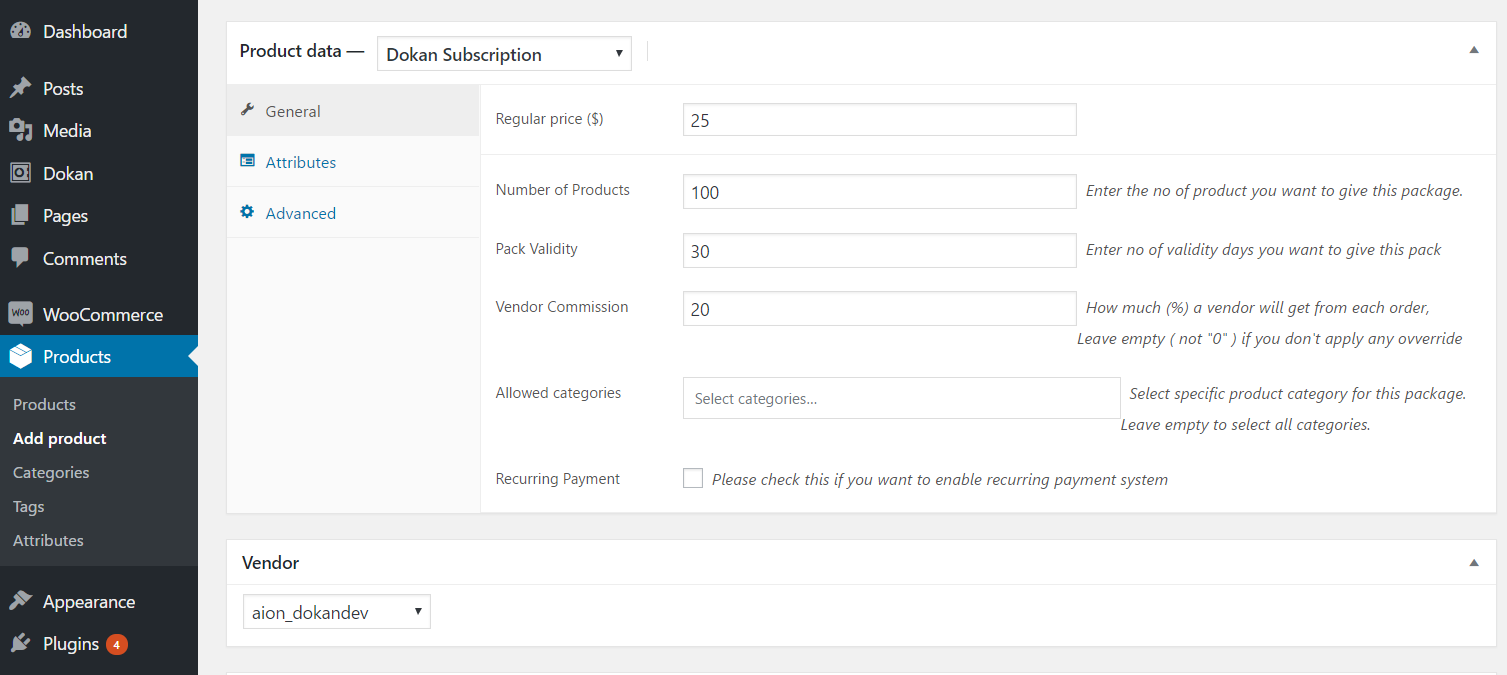This screenshot has height=675, width=1507.
Task: Open the aion_dokandev vendor dropdown
Action: click(337, 612)
